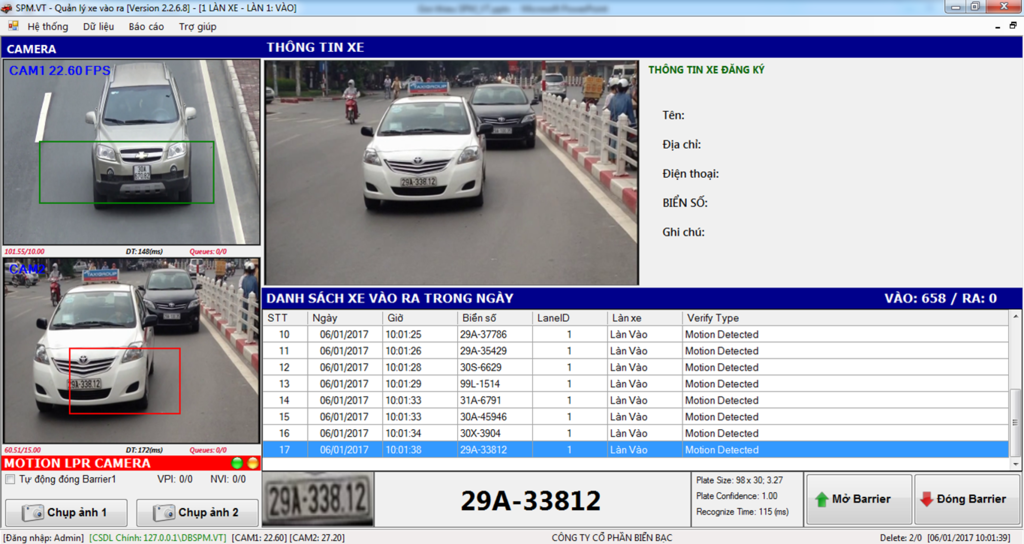Click the green status indicator light
The height and width of the screenshot is (544, 1024).
click(237, 463)
